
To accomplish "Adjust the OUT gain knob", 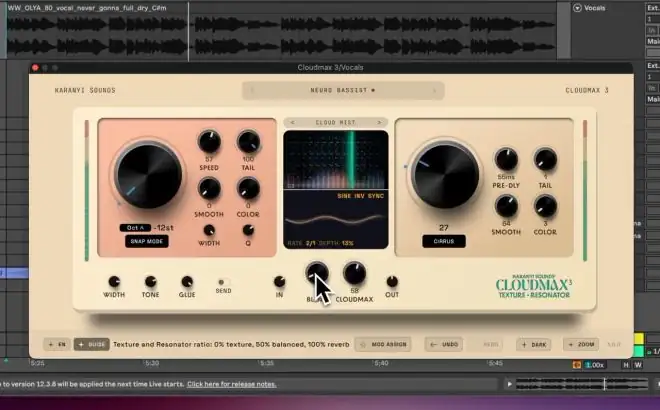I will 392,282.
